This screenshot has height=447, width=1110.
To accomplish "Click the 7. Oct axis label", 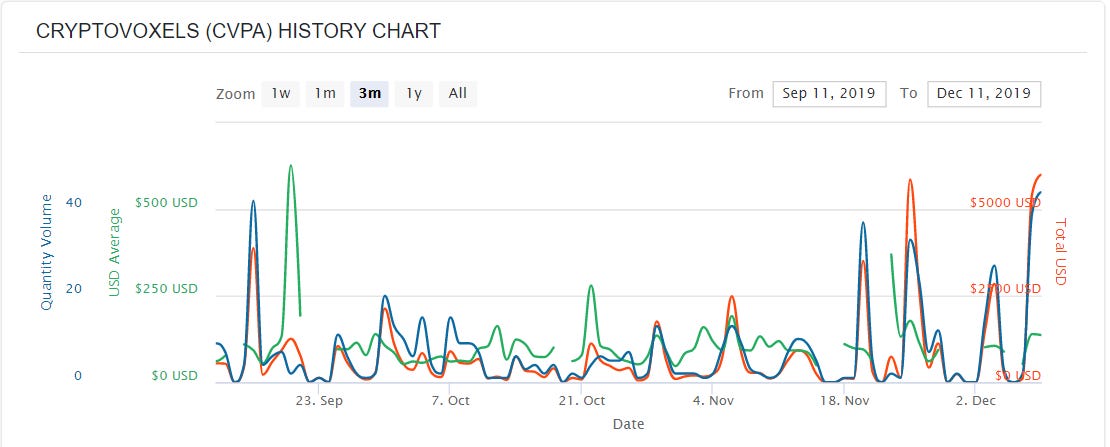I will coord(450,401).
